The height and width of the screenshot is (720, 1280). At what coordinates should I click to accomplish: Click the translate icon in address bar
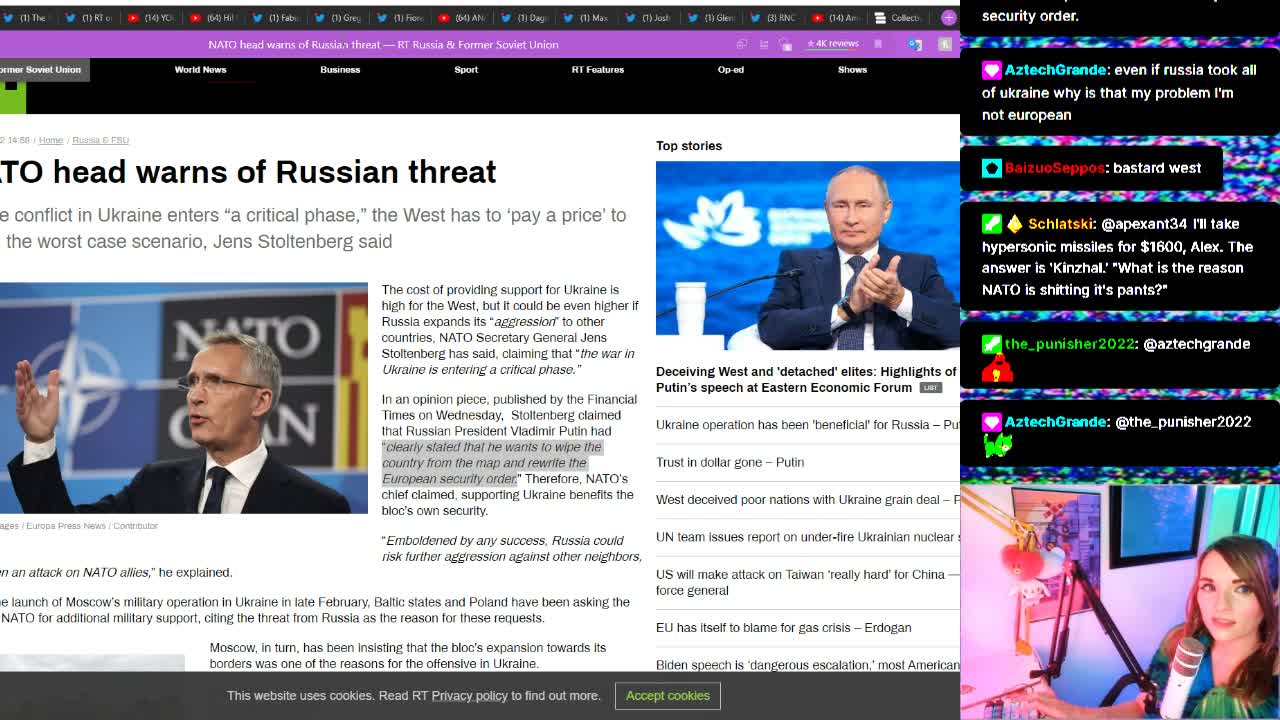(x=915, y=44)
